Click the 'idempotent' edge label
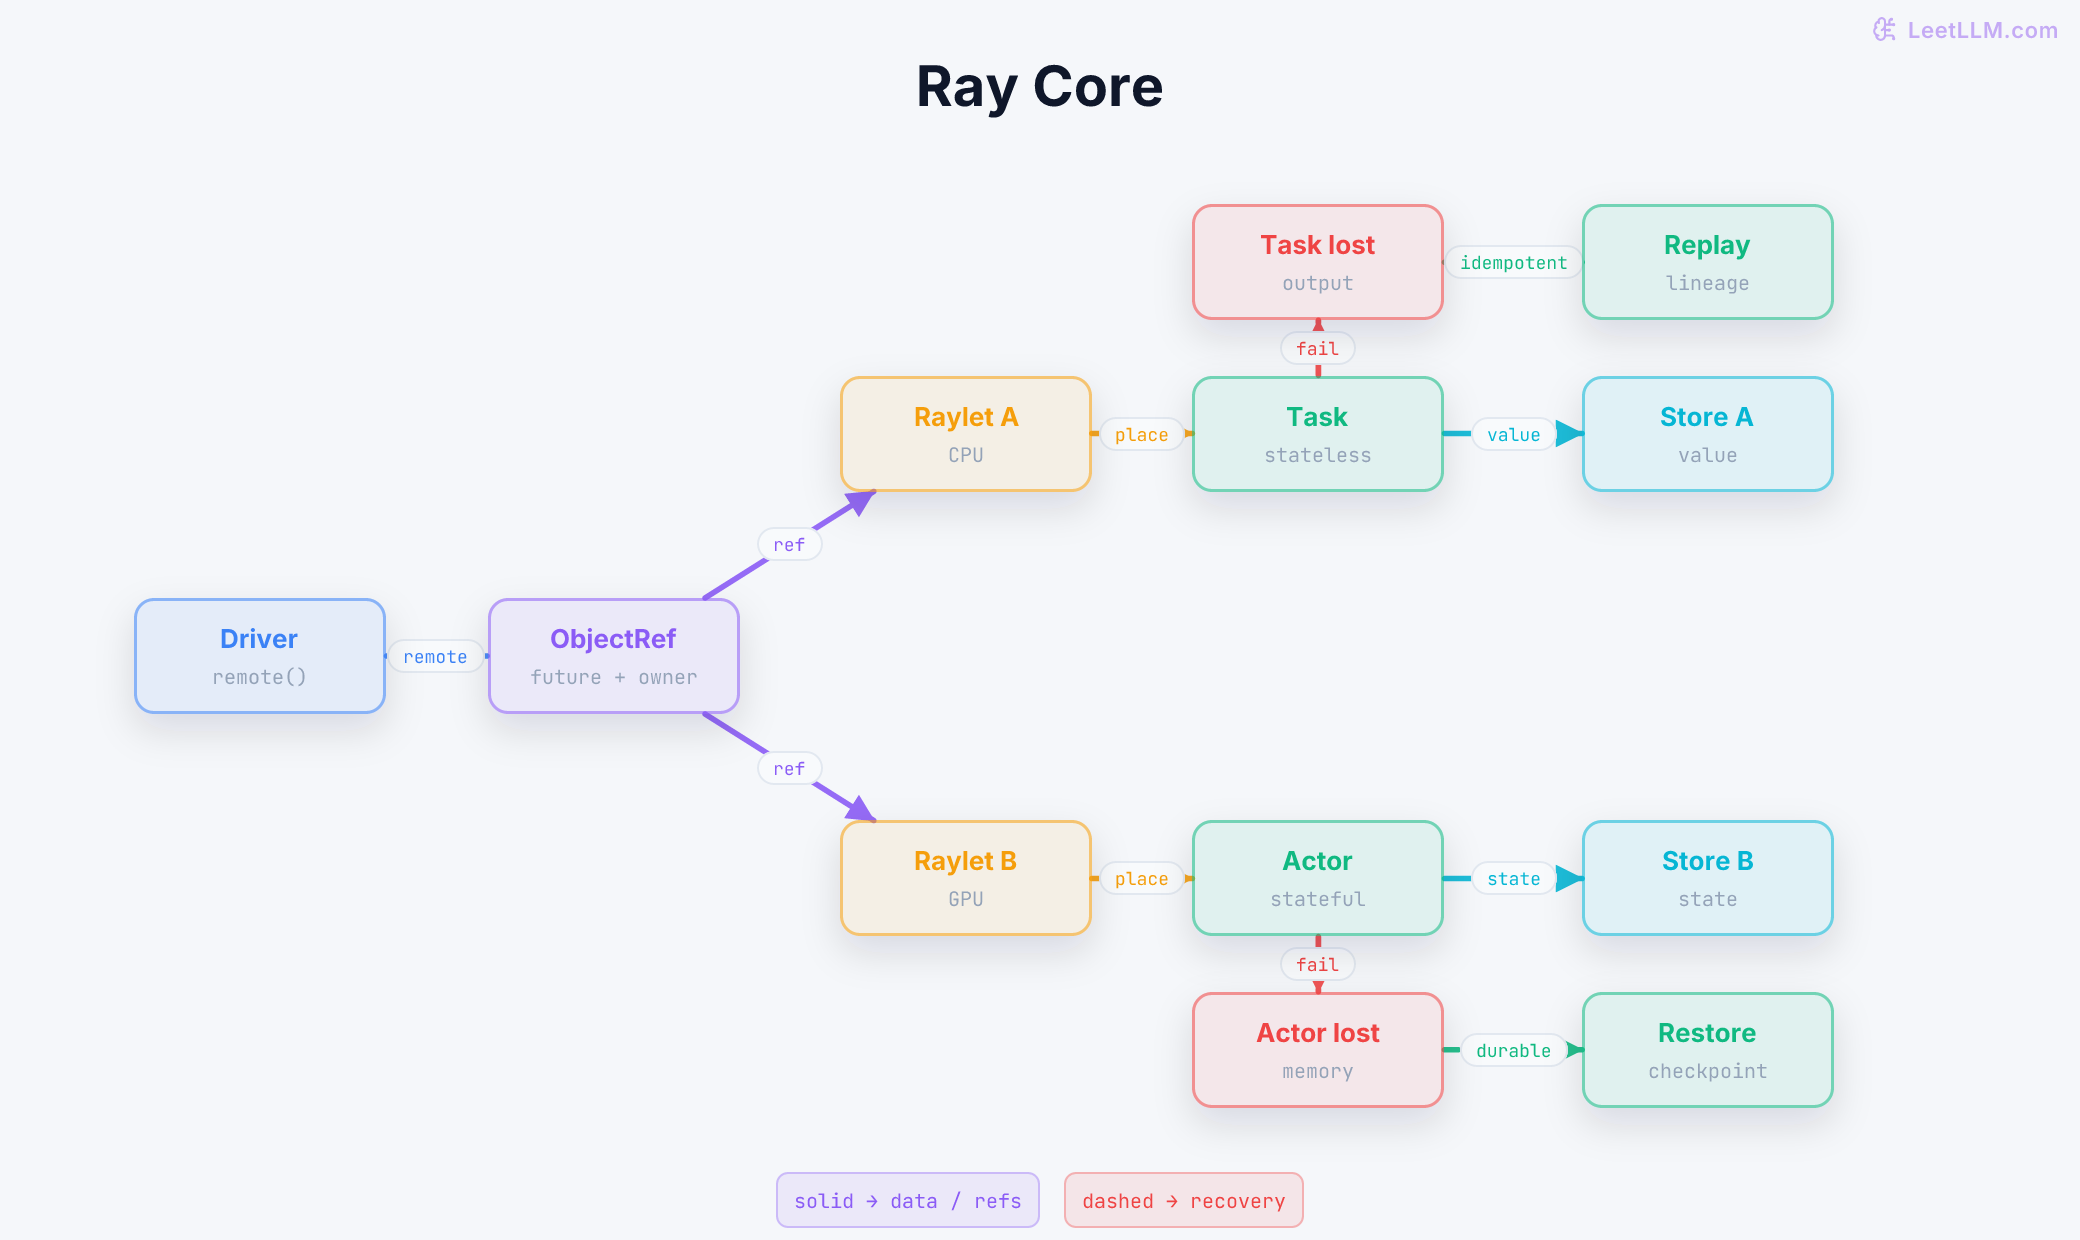 coord(1514,263)
